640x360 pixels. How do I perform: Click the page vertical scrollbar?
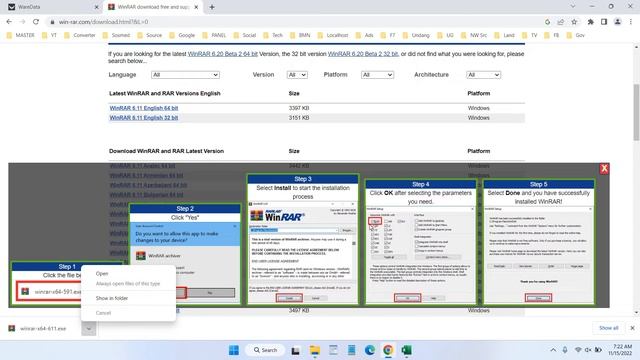pos(636,112)
